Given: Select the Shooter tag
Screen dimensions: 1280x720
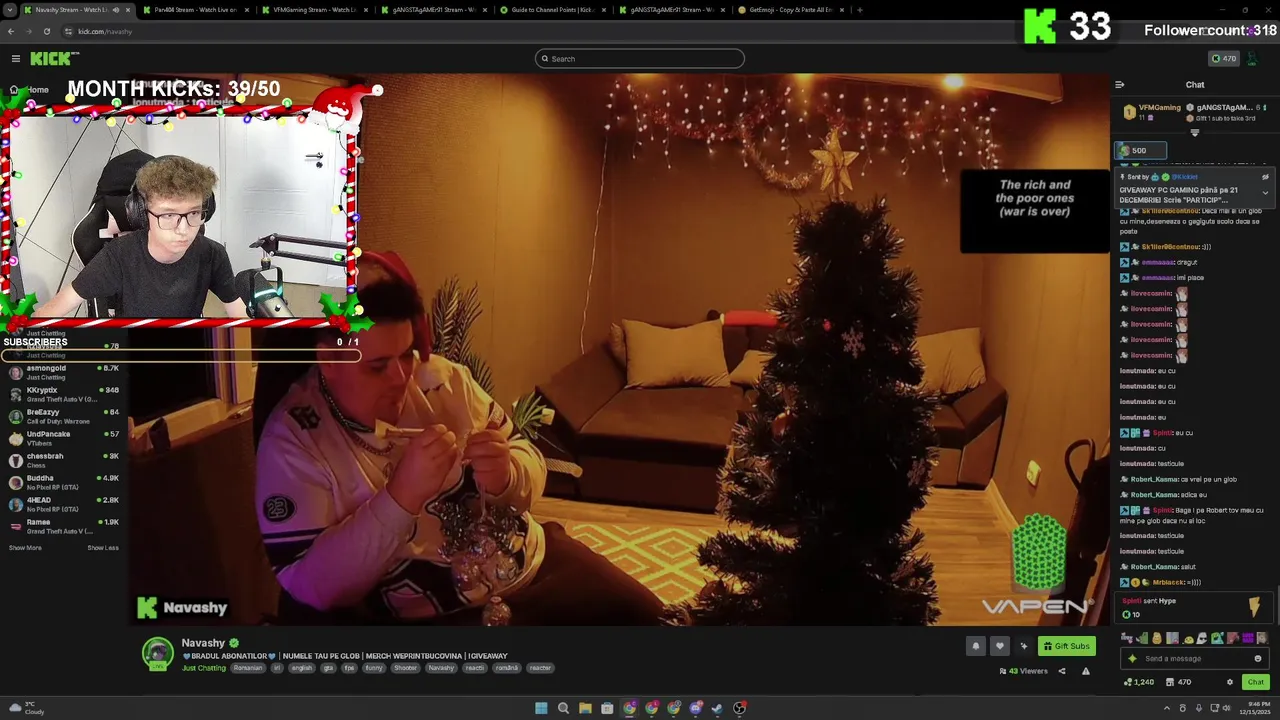Looking at the screenshot, I should 406,668.
